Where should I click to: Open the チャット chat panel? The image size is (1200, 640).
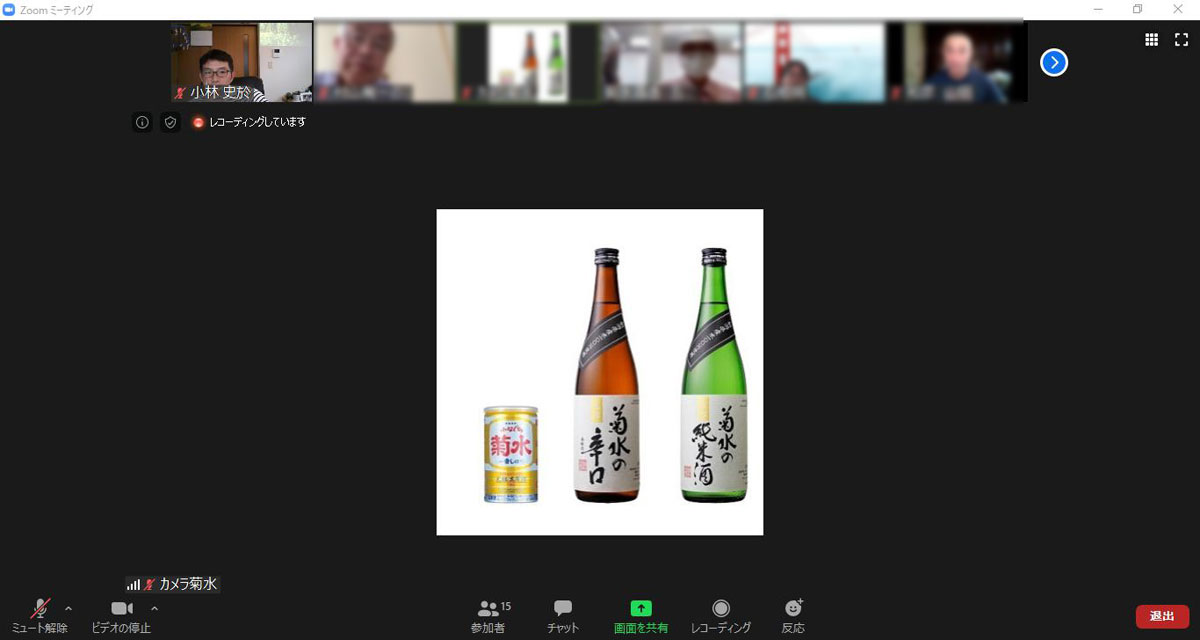coord(563,616)
